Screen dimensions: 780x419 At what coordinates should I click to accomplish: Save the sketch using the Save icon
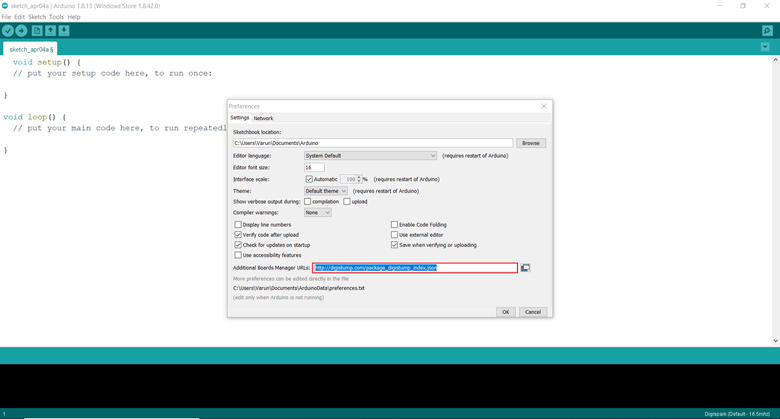click(64, 31)
